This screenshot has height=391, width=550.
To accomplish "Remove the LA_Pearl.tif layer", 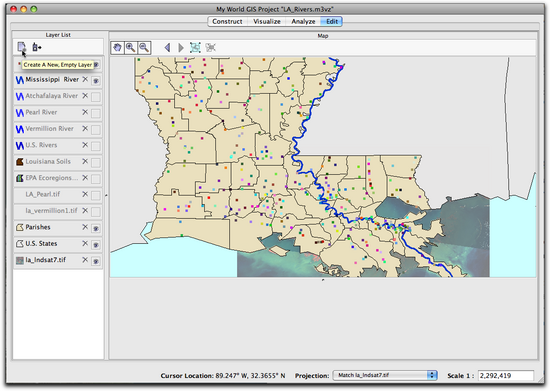I will (85, 194).
